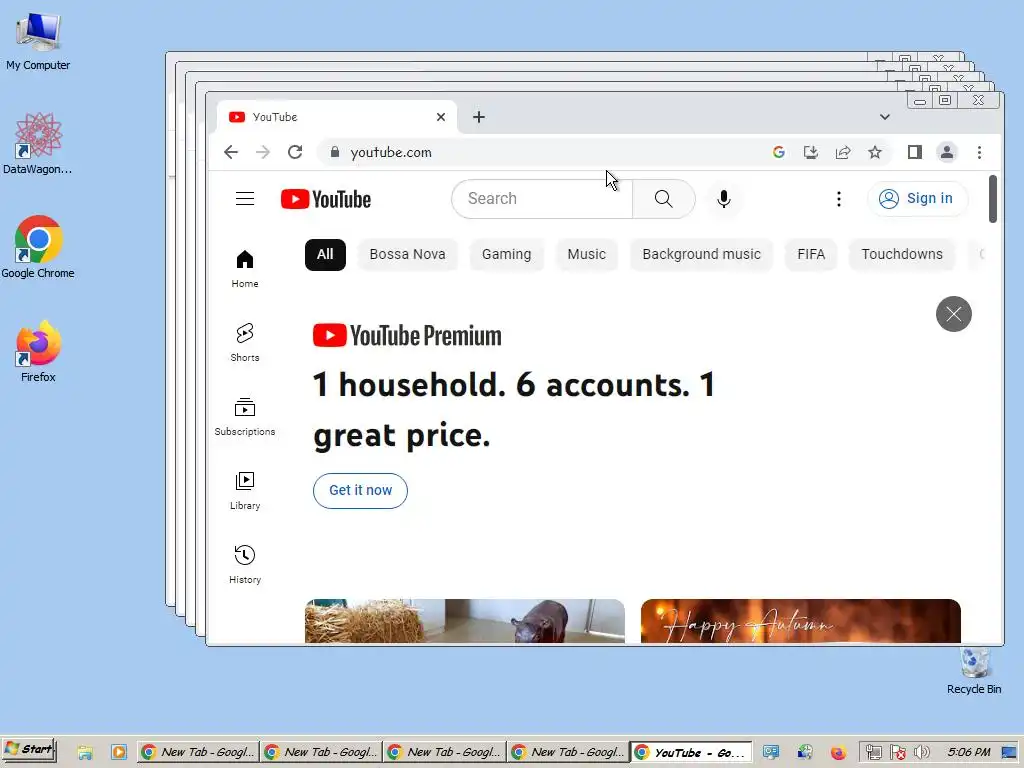Go back using the browser back arrow

click(231, 152)
